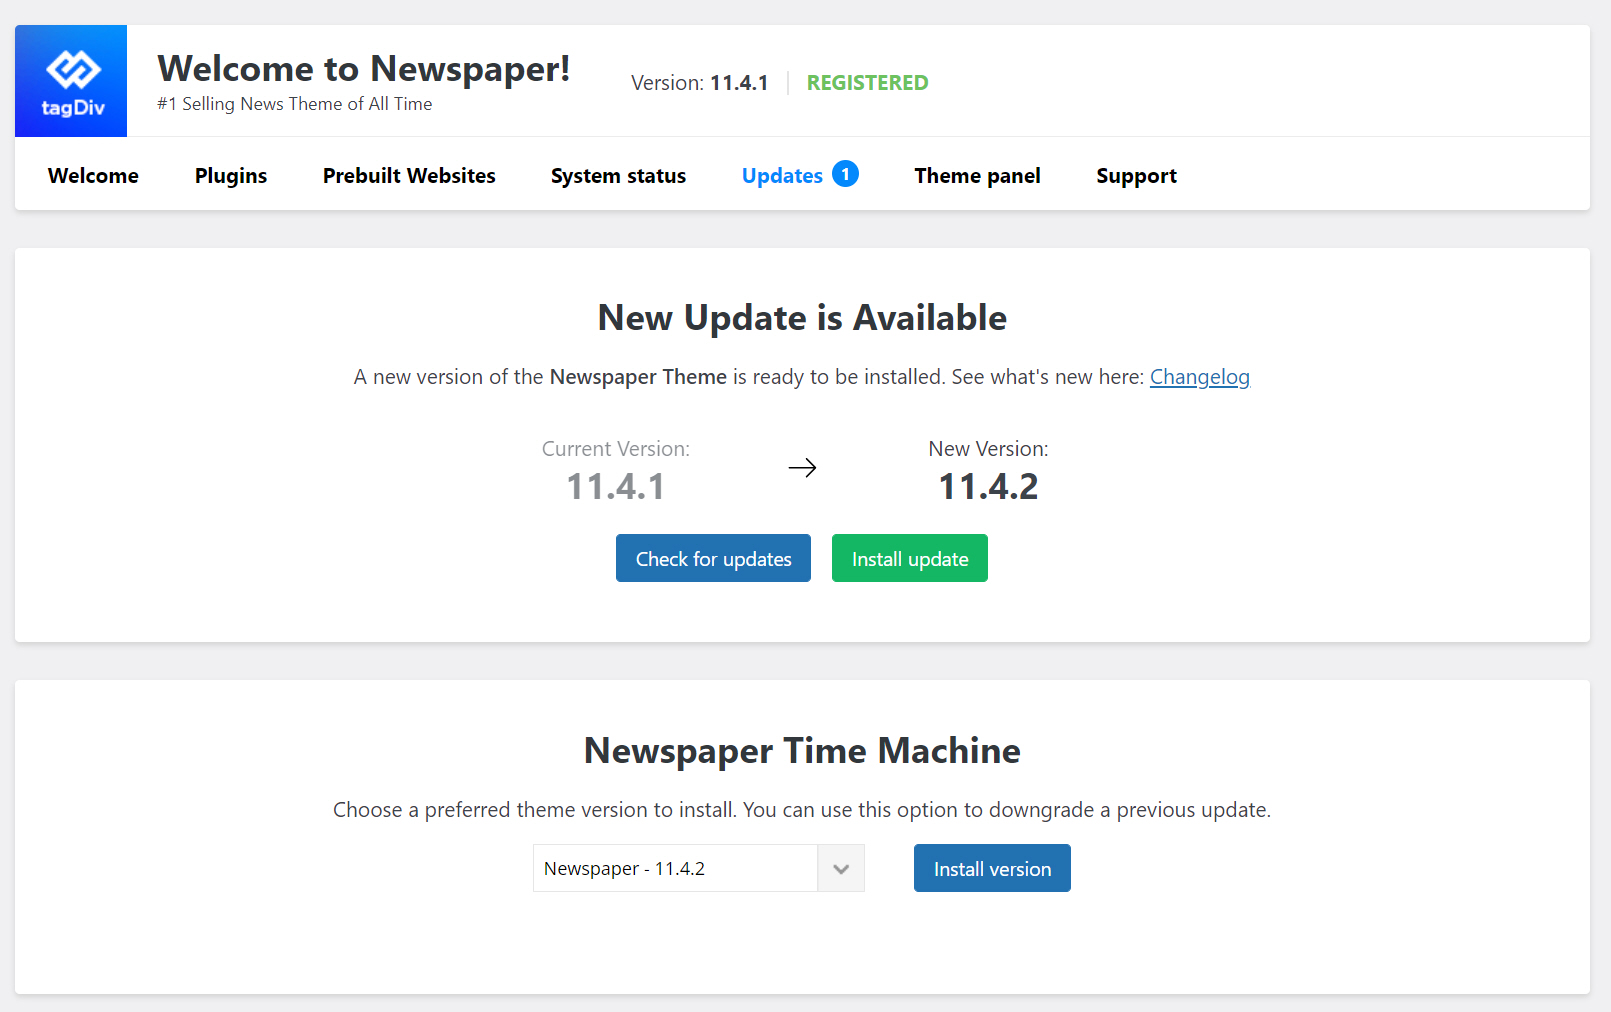Screen dimensions: 1611x1012
Task: Click the #1 Selling News Theme tagline
Action: (x=295, y=104)
